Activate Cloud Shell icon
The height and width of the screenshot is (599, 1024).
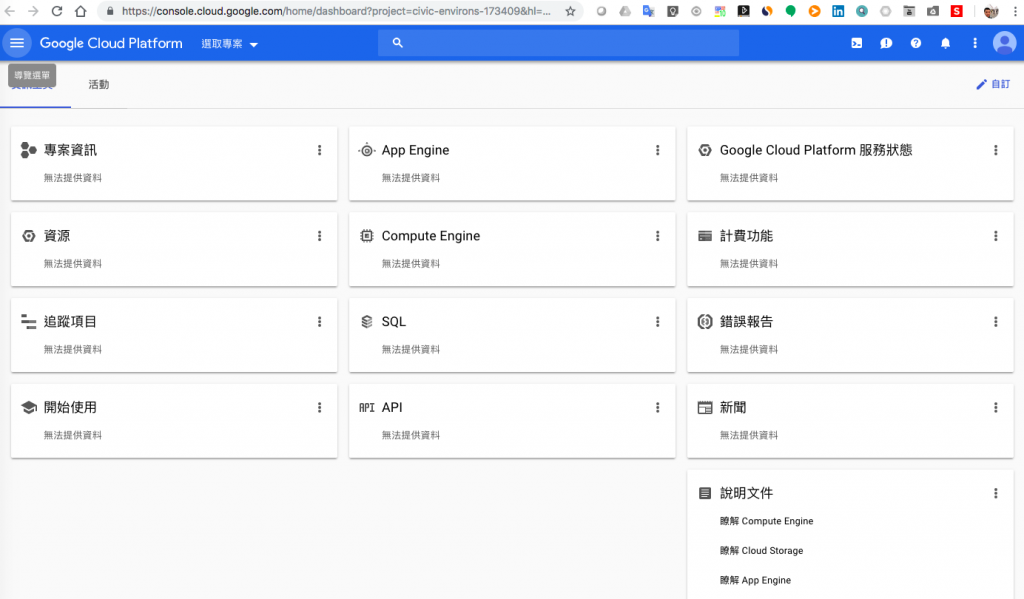pyautogui.click(x=856, y=43)
